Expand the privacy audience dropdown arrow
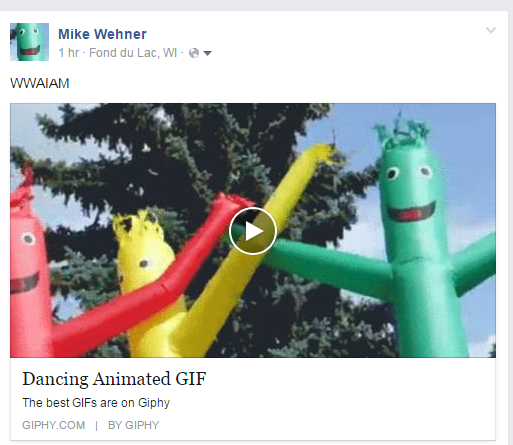513x445 pixels. (x=207, y=53)
